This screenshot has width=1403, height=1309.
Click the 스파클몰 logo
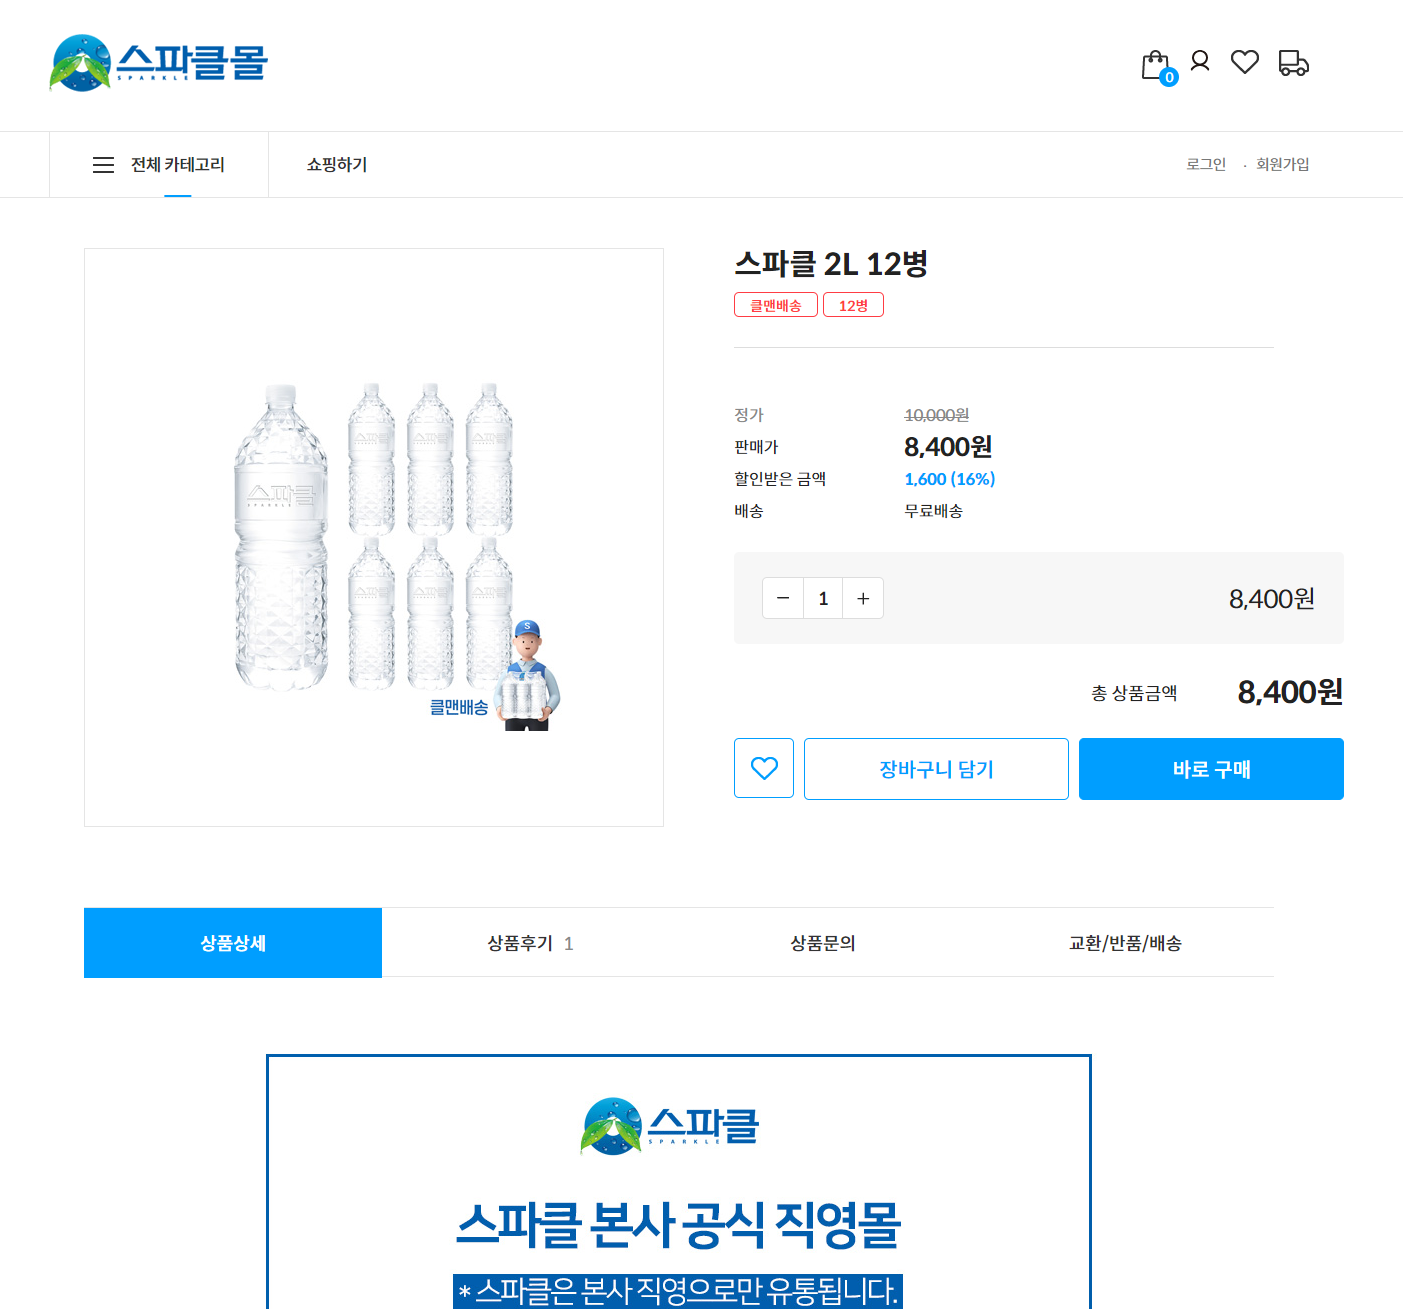pyautogui.click(x=158, y=64)
